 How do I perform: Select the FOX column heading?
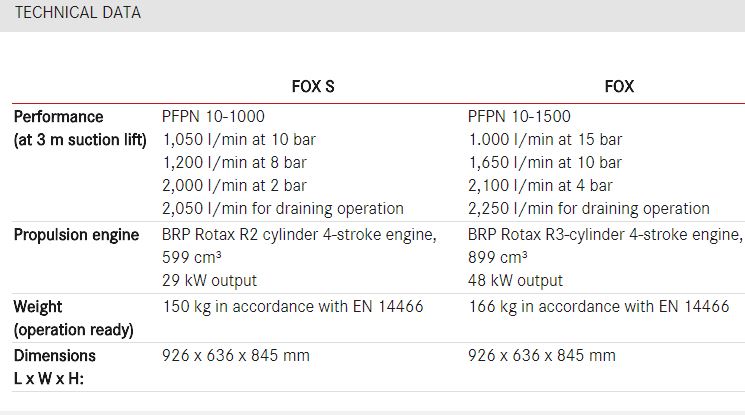(619, 87)
